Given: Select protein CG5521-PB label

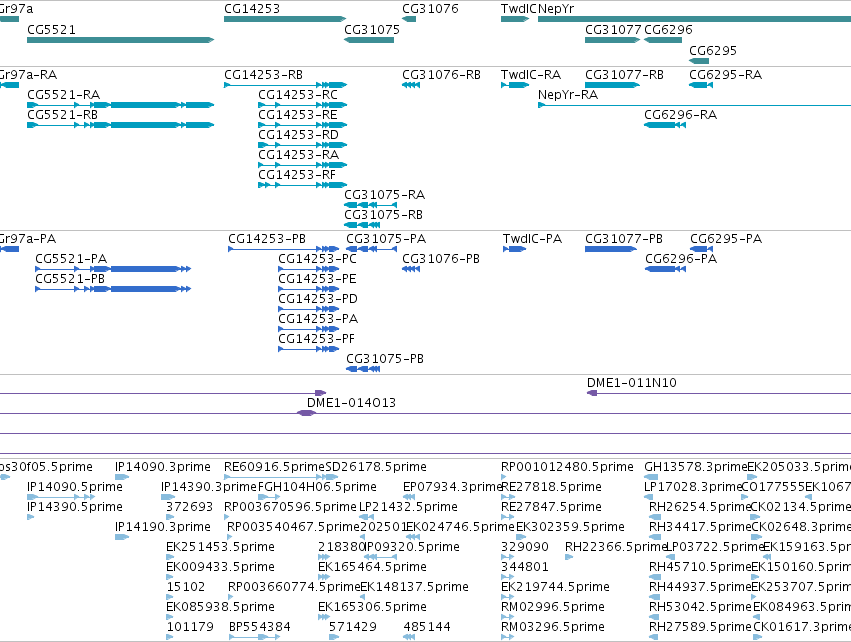Looking at the screenshot, I should 70,279.
